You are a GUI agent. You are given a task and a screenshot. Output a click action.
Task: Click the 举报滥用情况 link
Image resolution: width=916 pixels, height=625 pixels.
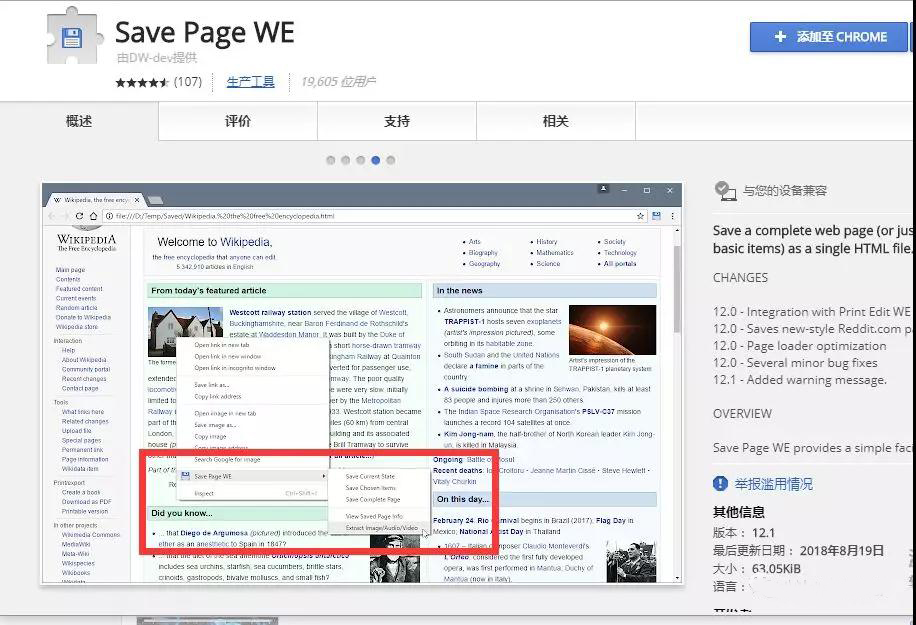pyautogui.click(x=773, y=484)
